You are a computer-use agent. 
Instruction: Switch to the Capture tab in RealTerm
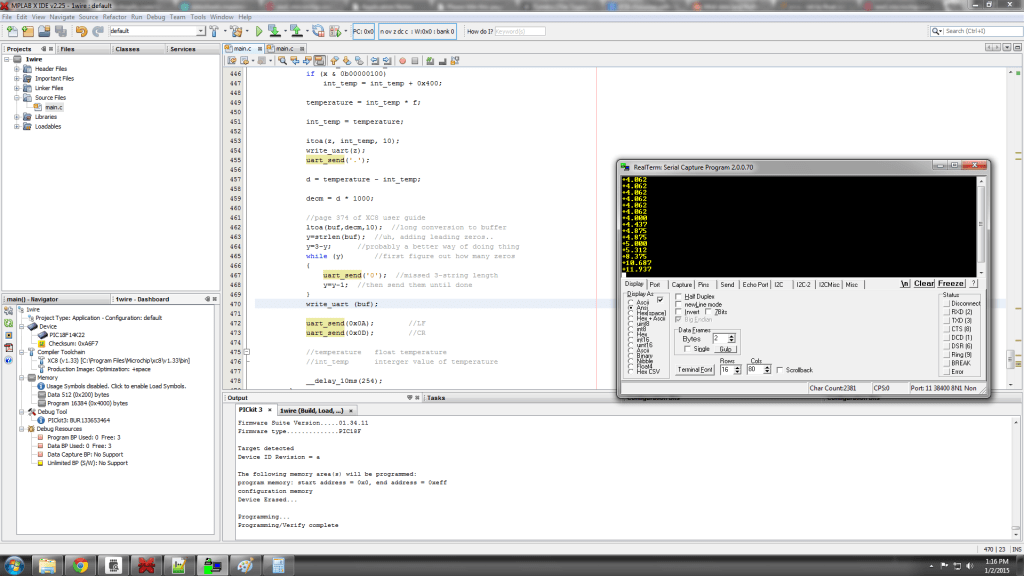682,285
